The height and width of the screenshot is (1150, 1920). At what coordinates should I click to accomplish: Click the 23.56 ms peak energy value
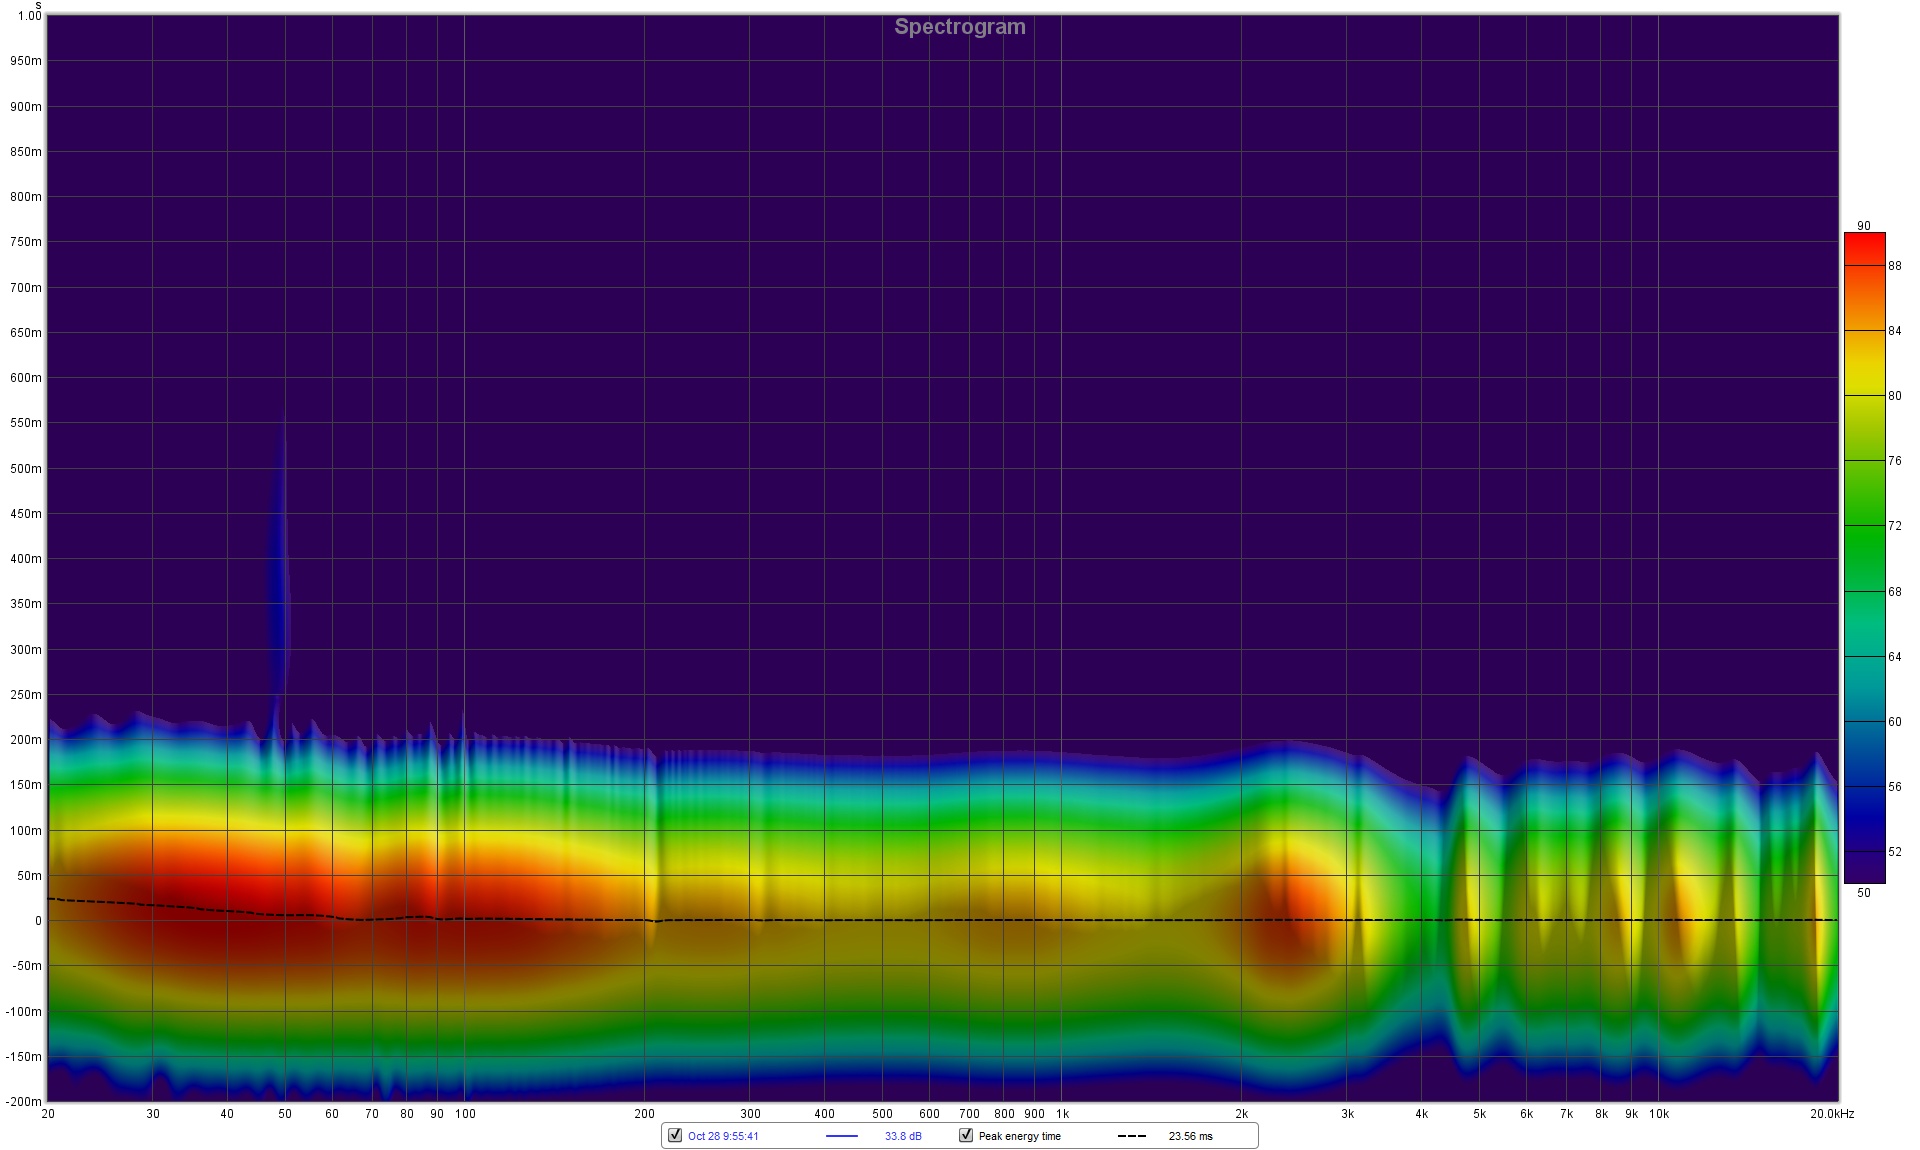[x=1190, y=1136]
